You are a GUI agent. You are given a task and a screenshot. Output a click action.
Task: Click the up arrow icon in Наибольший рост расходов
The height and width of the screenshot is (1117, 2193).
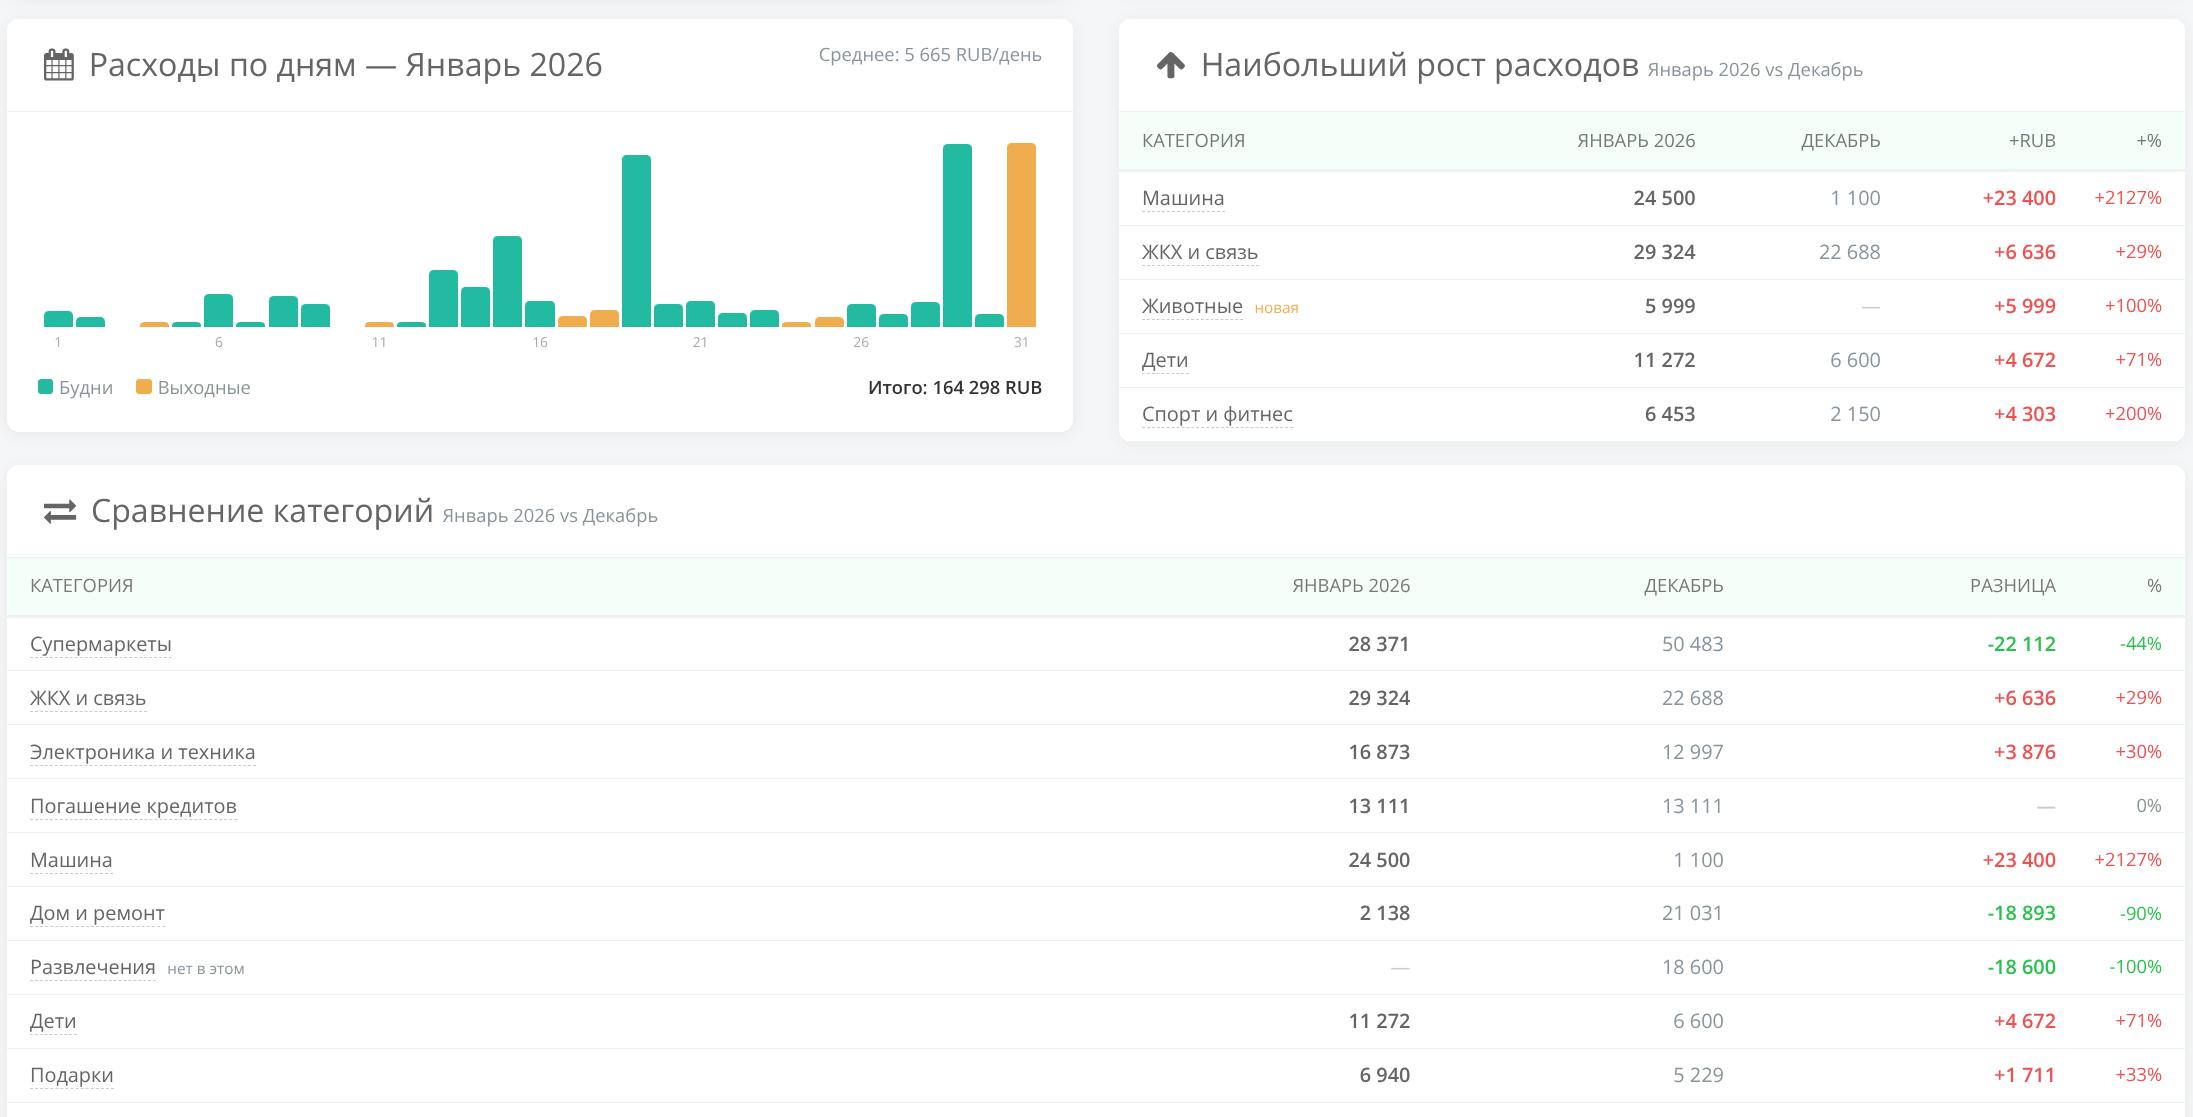click(1170, 66)
